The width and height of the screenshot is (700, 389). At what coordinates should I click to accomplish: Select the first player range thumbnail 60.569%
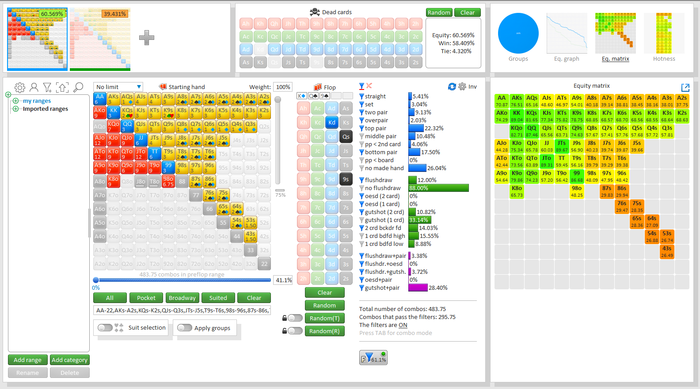pos(38,39)
